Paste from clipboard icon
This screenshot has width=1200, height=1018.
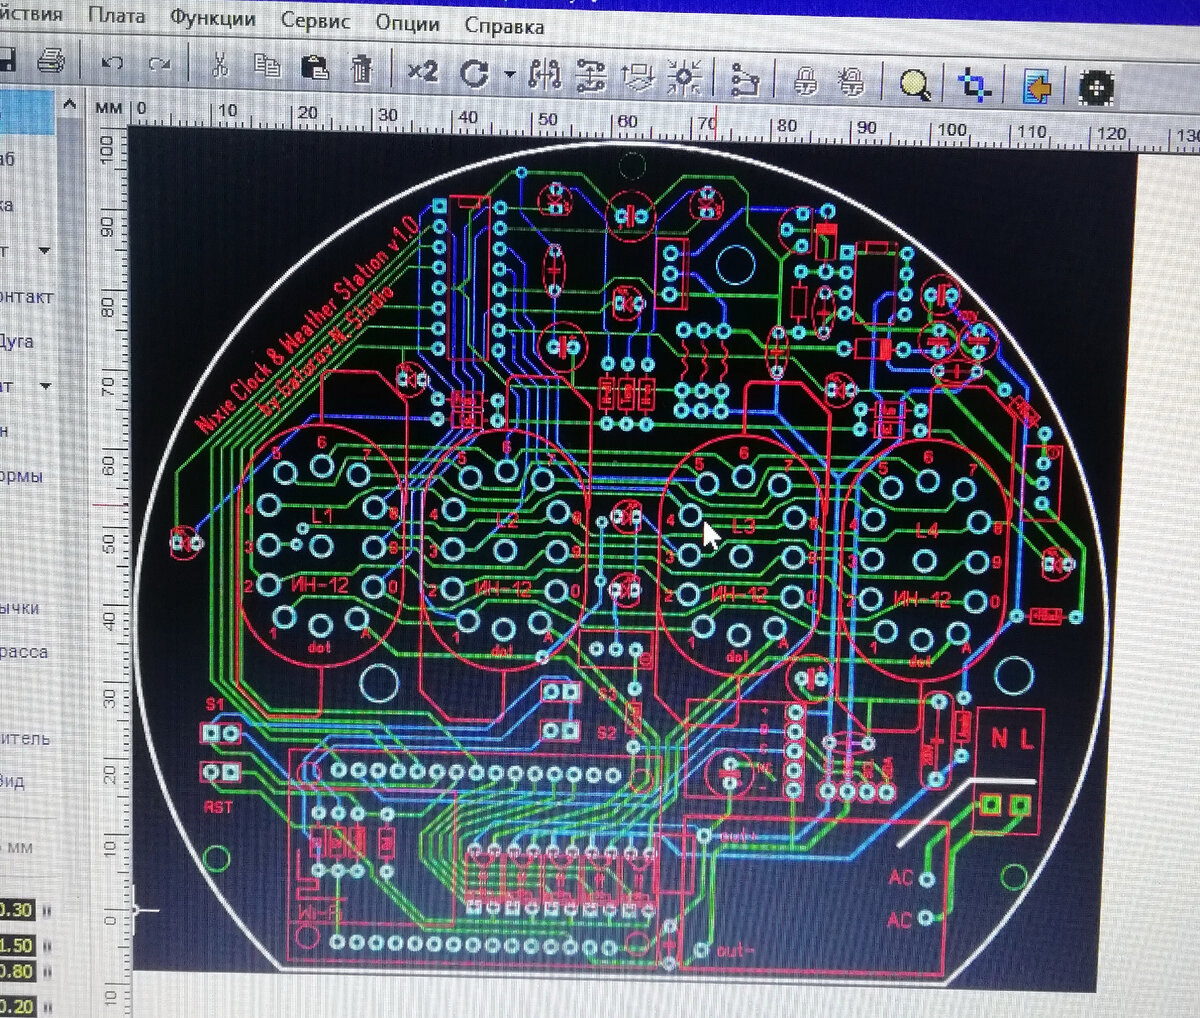pos(314,68)
